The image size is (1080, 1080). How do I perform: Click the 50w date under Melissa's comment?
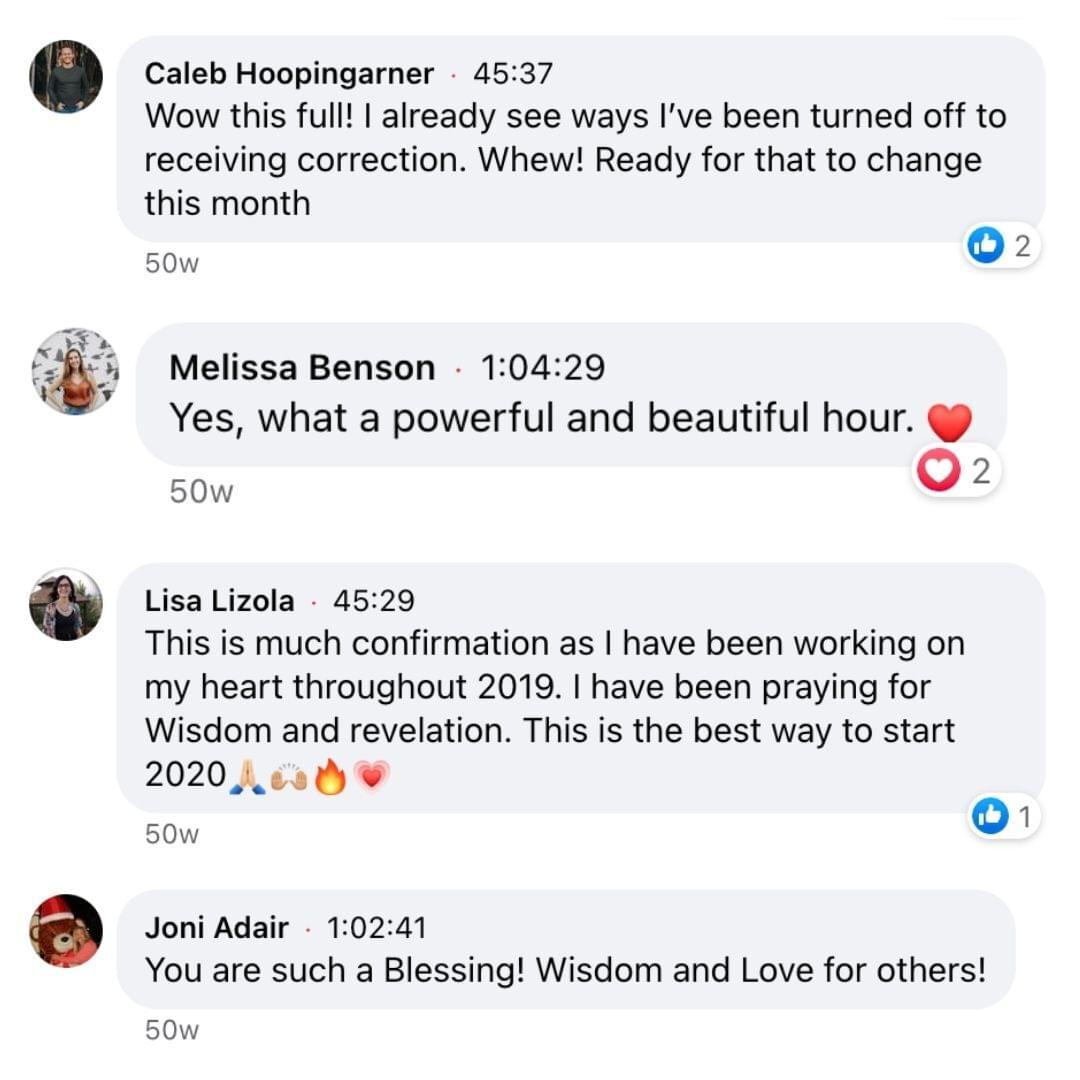[x=201, y=492]
